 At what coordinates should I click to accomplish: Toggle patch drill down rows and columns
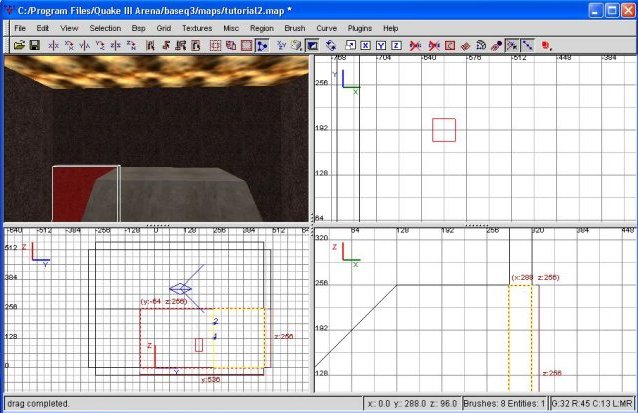tap(527, 46)
